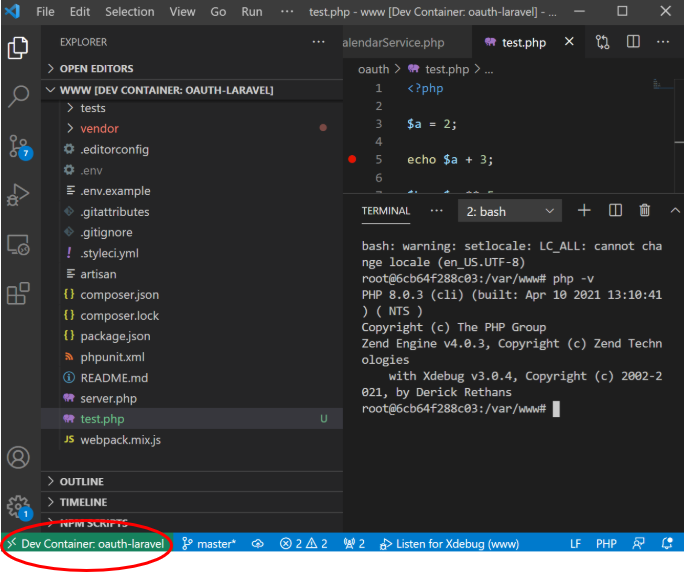
Task: Open terminal selector dropdown 2: bash
Action: click(x=509, y=211)
